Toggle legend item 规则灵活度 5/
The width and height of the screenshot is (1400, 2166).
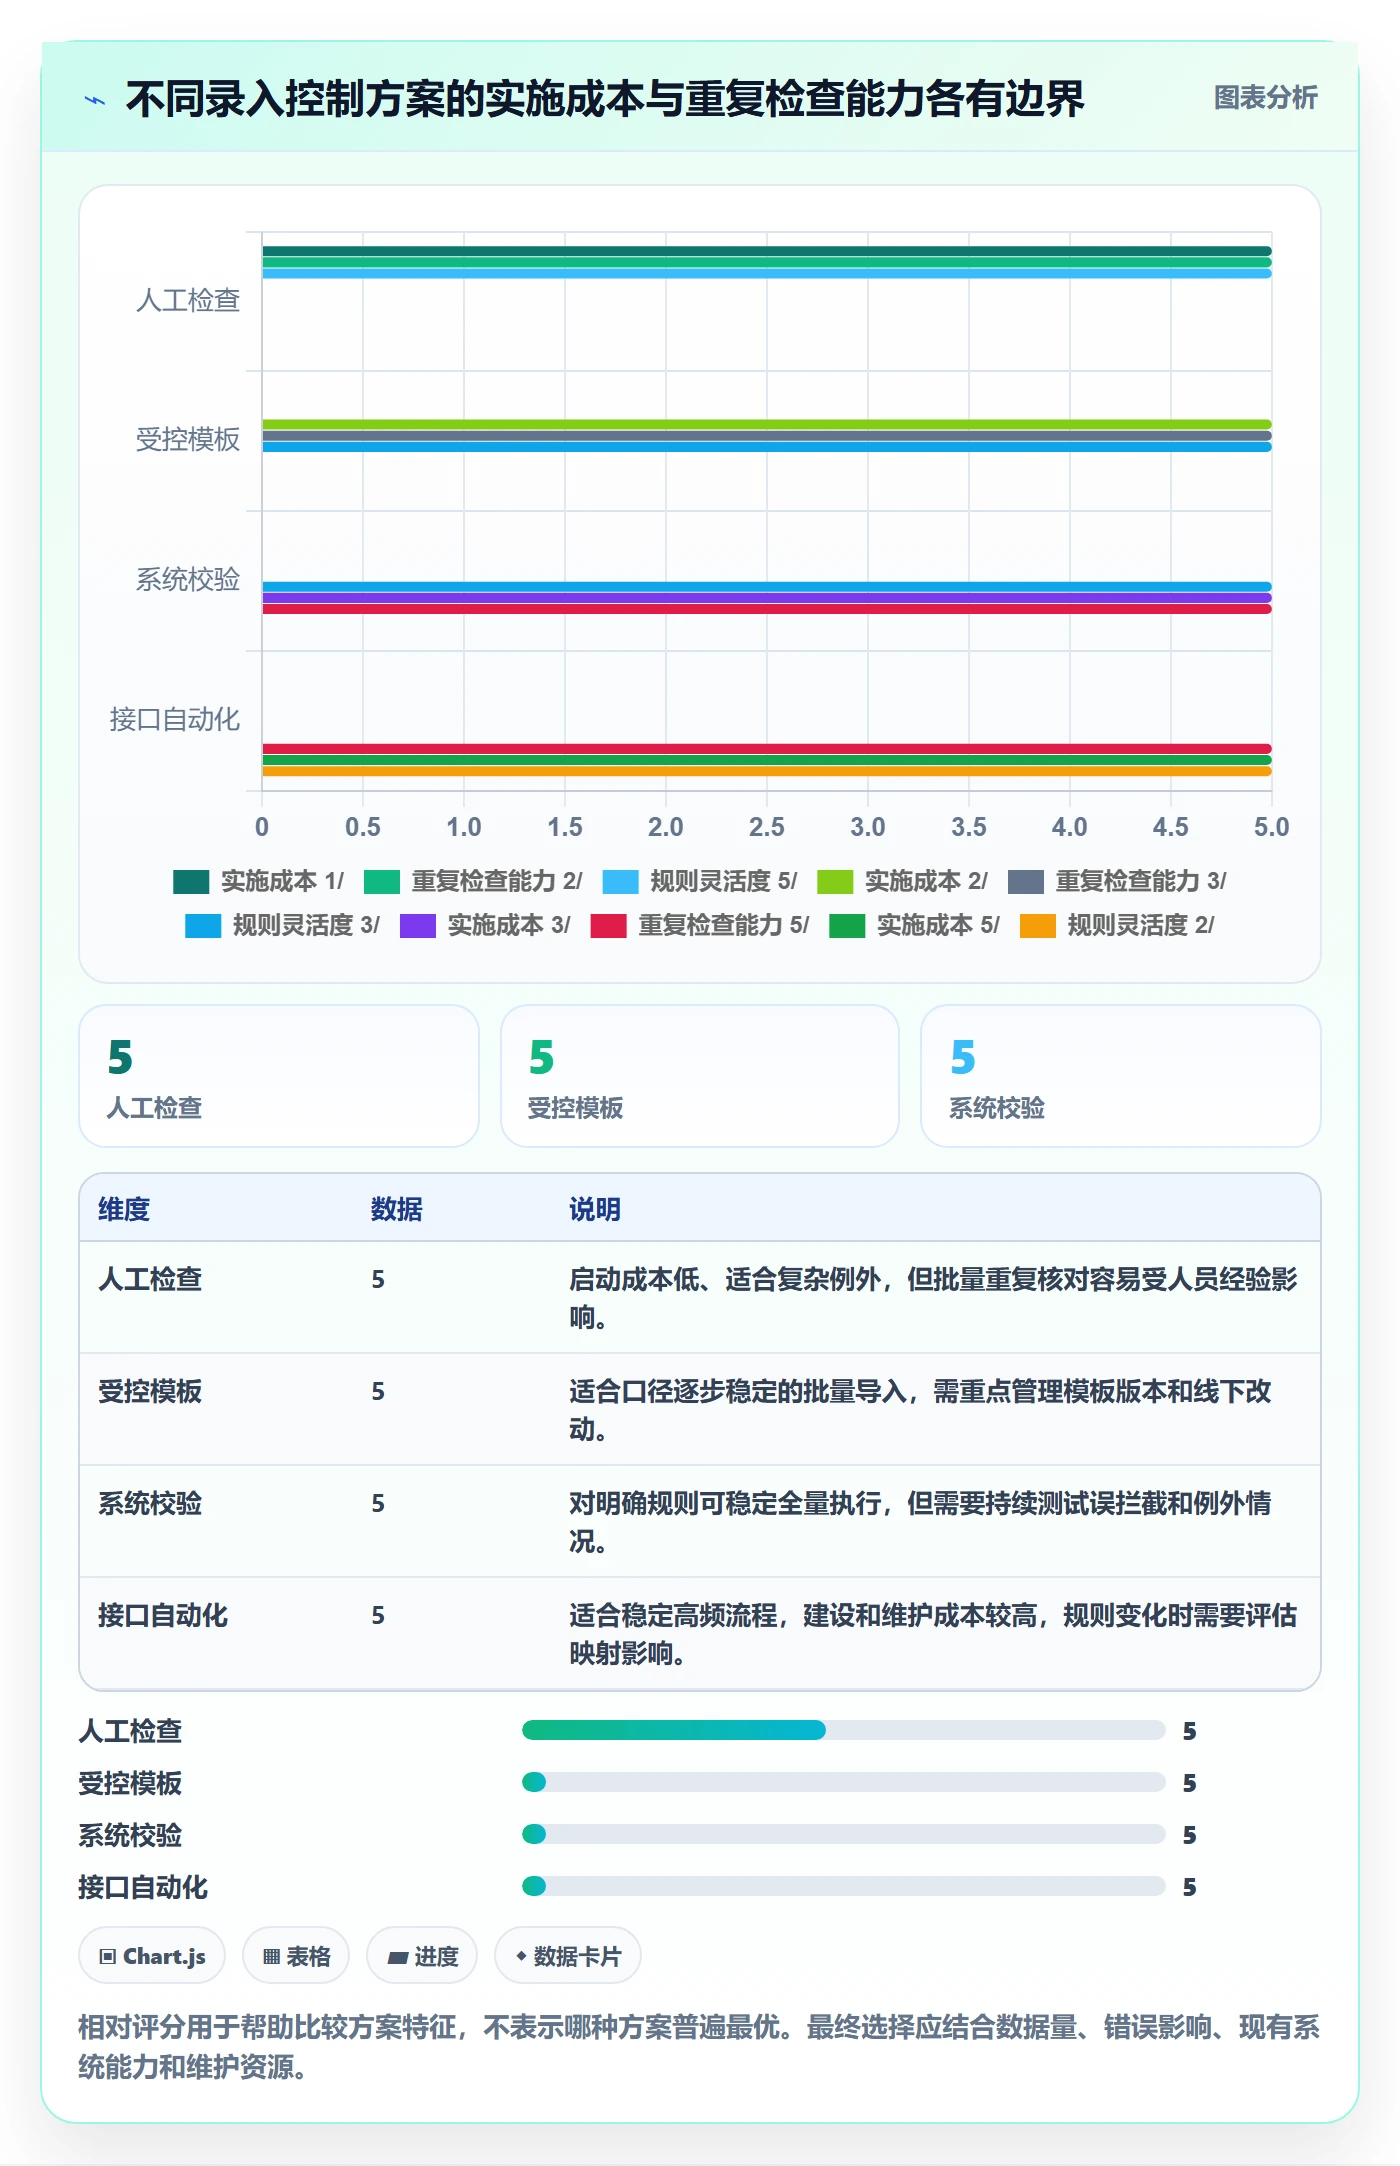(700, 881)
